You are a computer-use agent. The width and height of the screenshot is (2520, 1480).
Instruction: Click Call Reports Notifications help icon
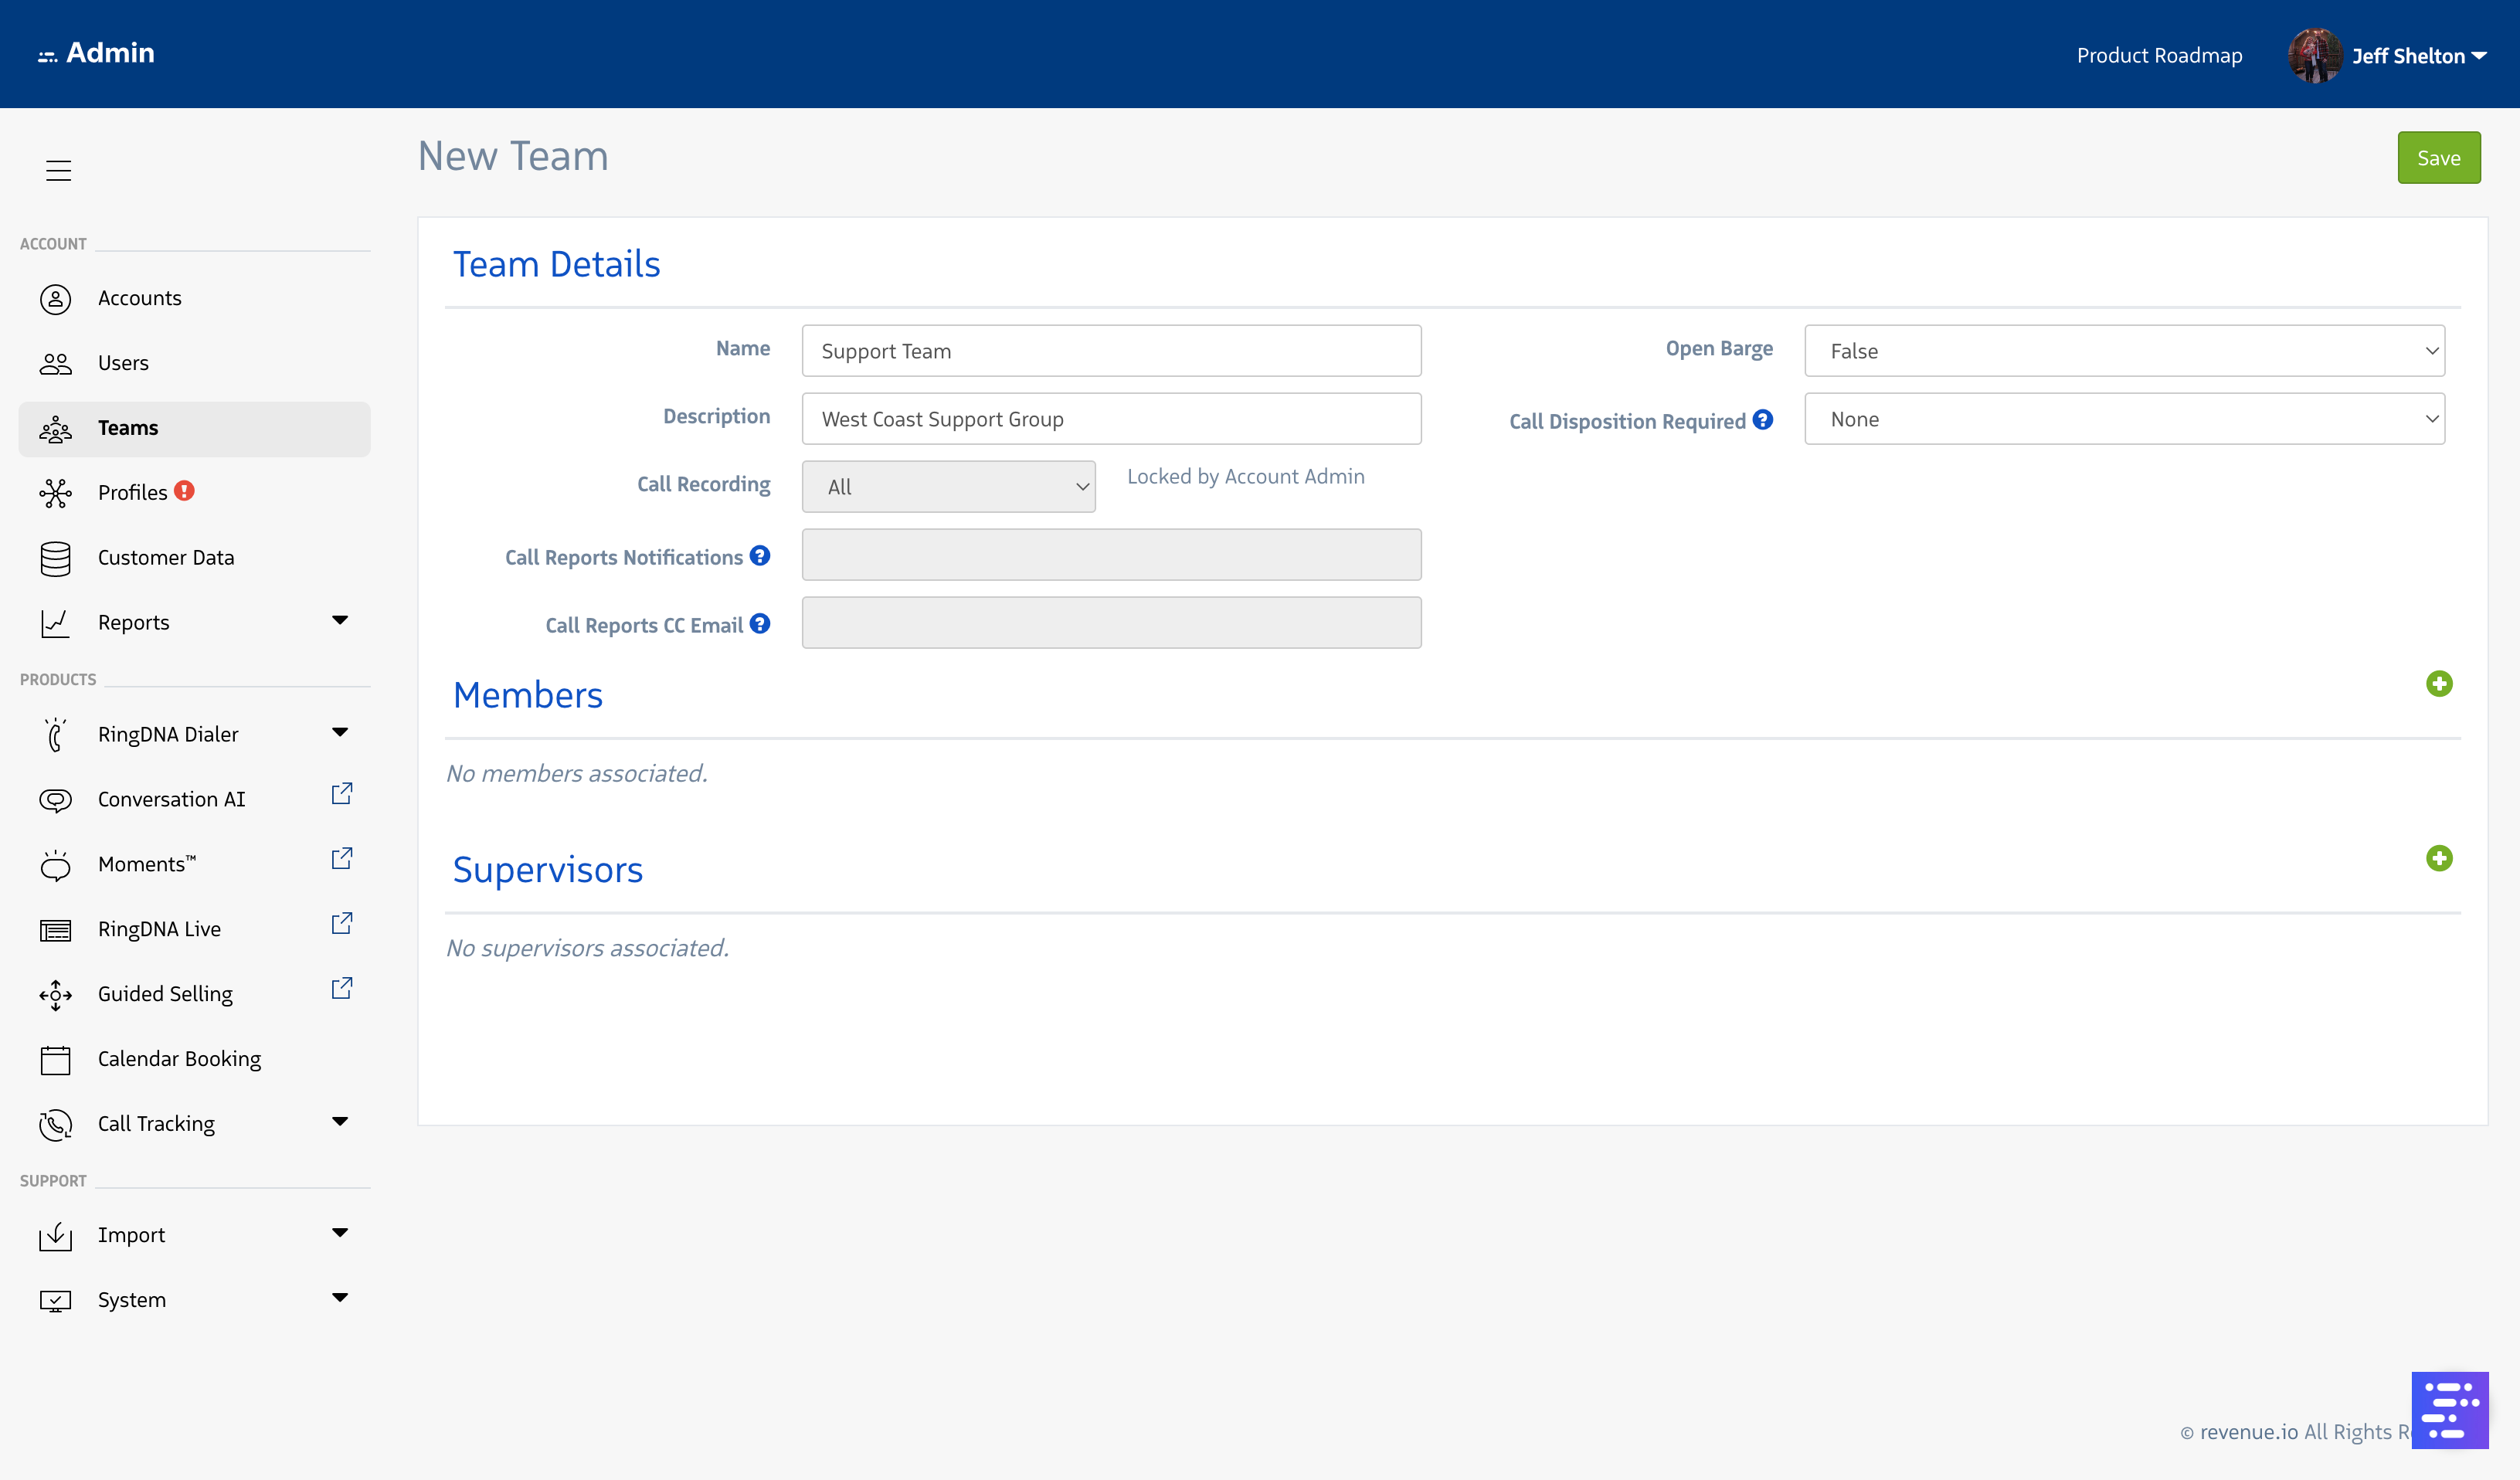pyautogui.click(x=760, y=556)
